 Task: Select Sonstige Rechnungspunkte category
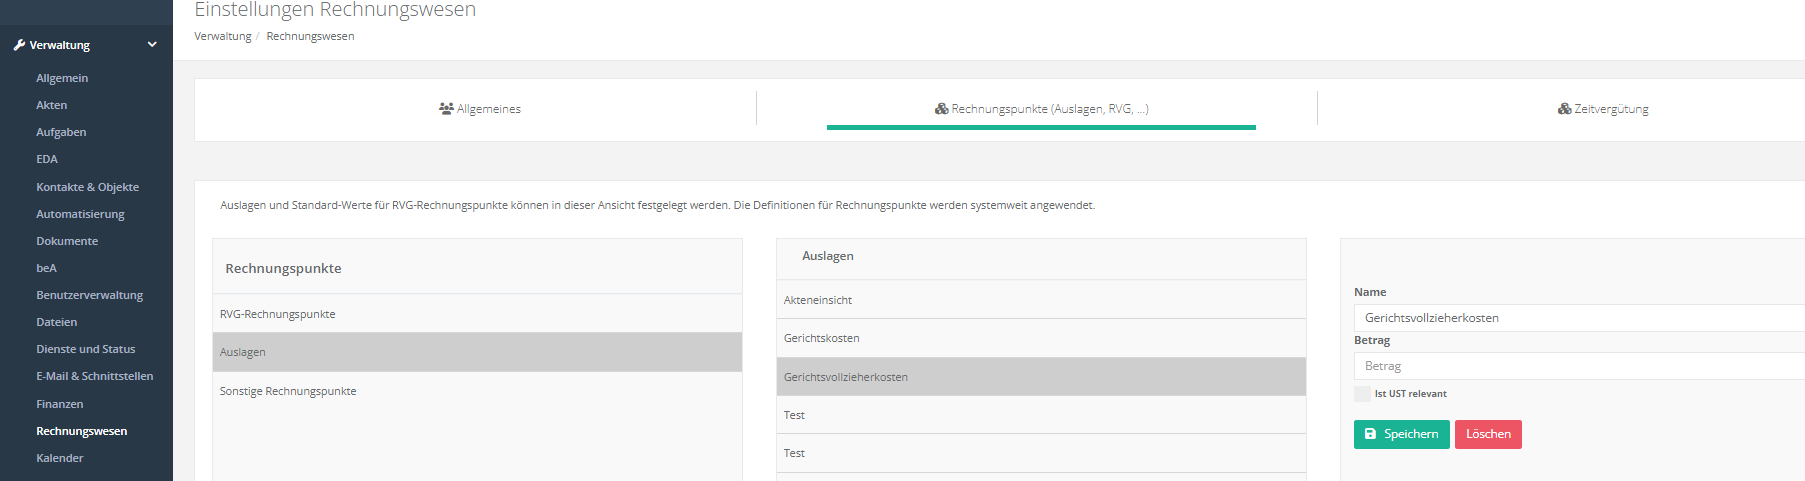click(288, 391)
